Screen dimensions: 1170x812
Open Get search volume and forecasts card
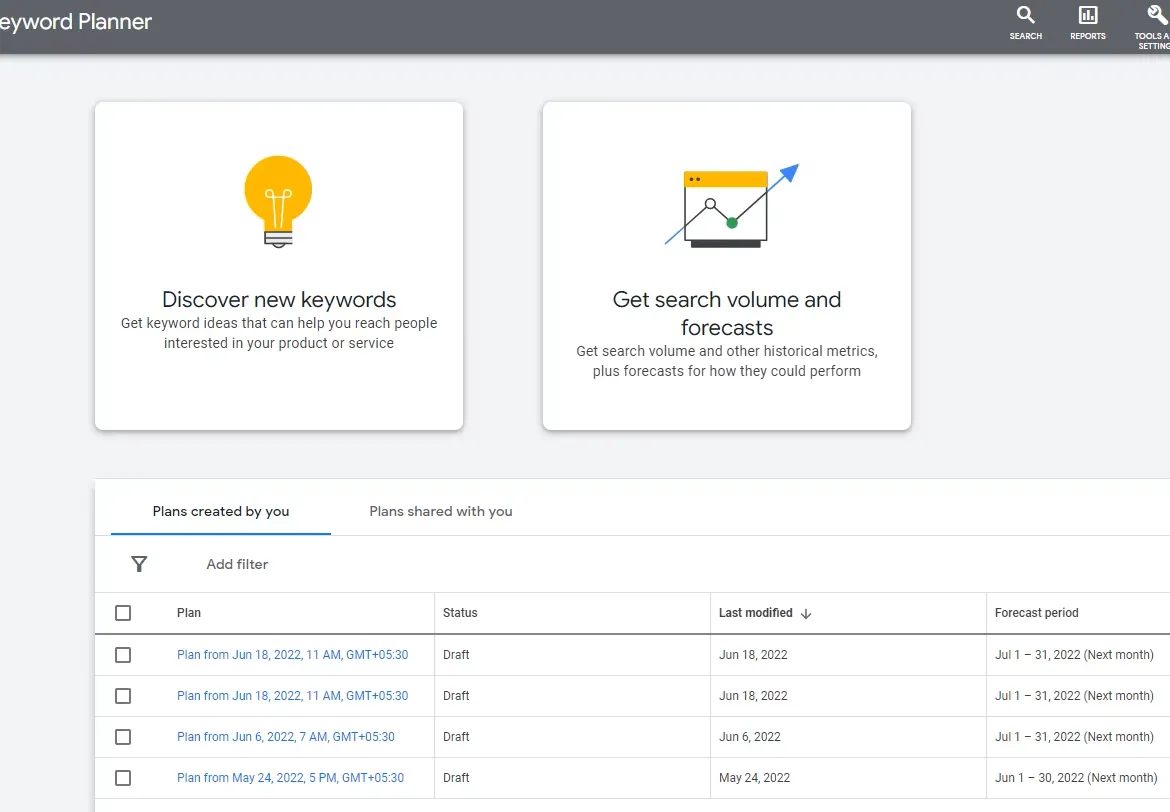pyautogui.click(x=727, y=266)
